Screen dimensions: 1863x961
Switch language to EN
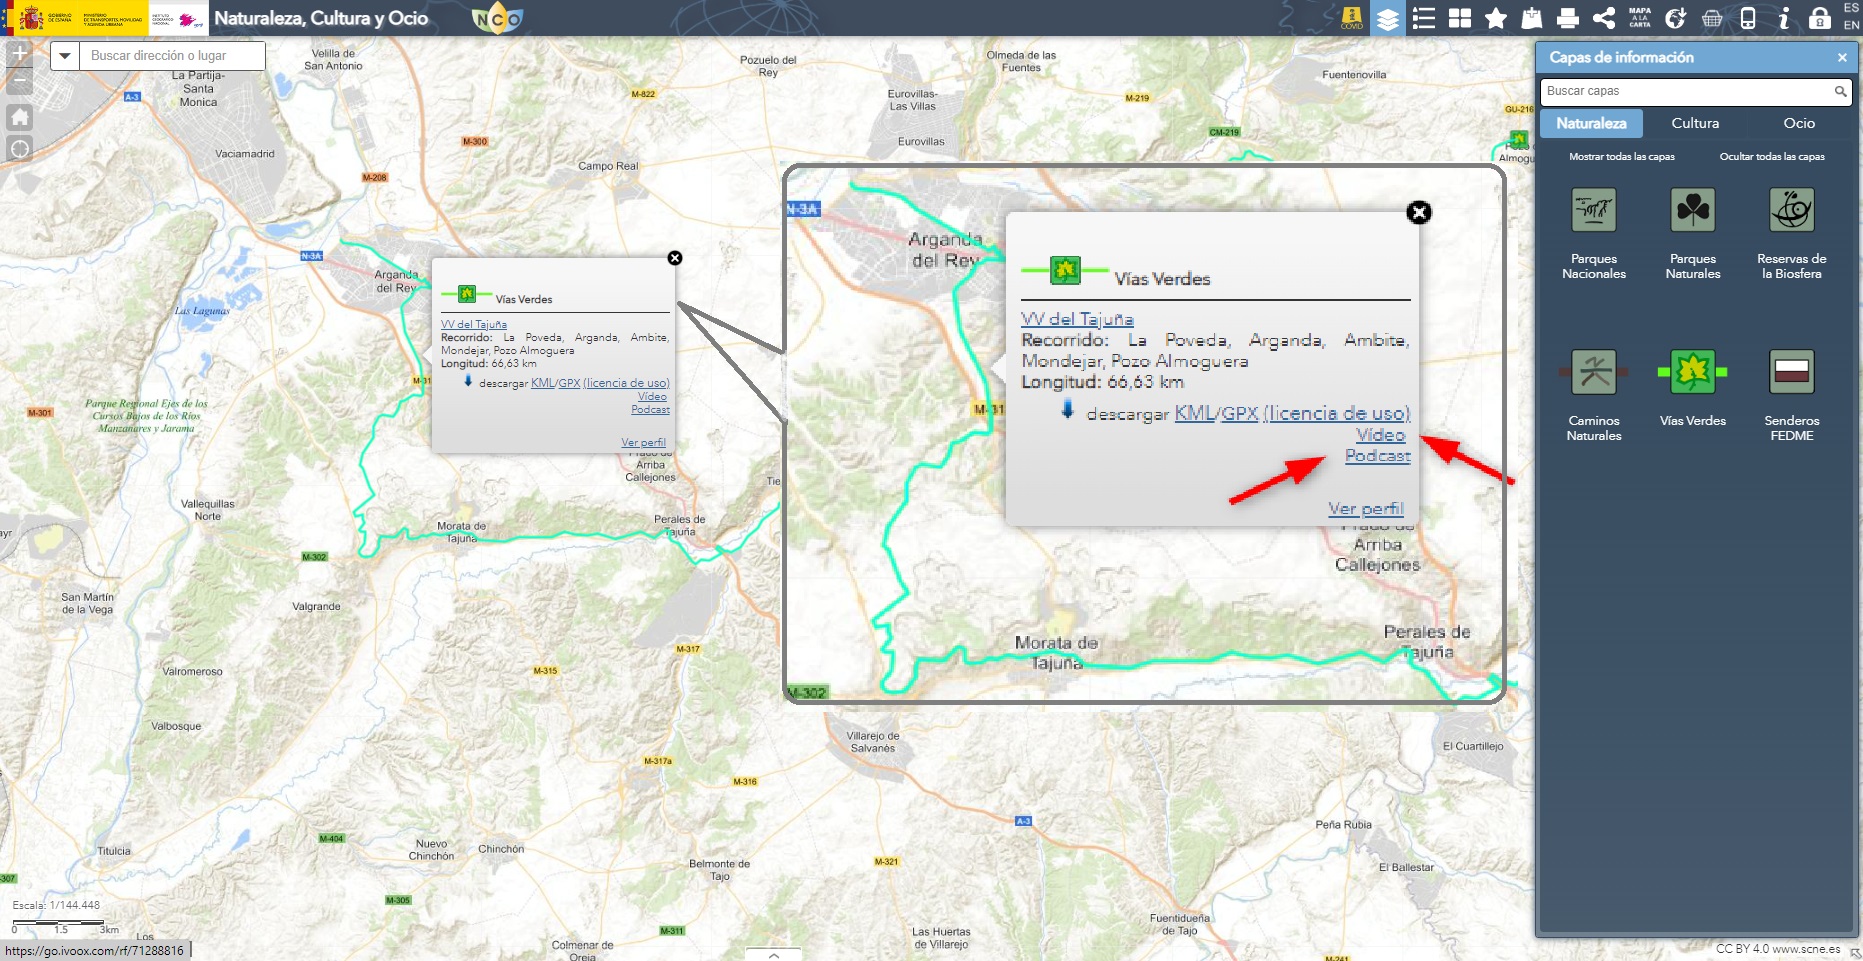click(1851, 25)
